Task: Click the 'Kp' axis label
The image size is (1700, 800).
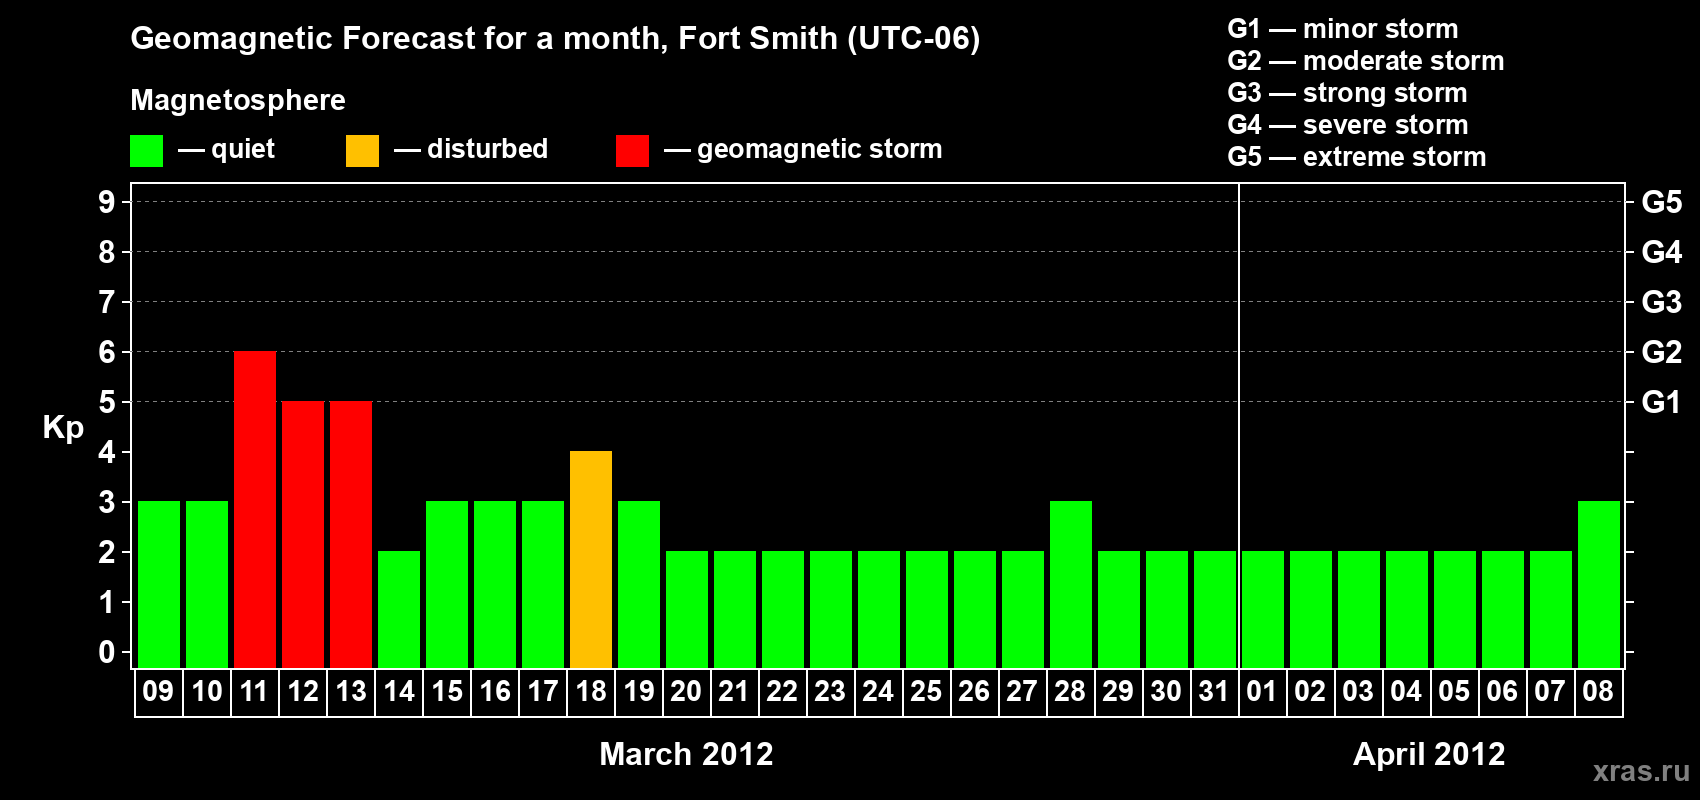Action: coord(63,428)
